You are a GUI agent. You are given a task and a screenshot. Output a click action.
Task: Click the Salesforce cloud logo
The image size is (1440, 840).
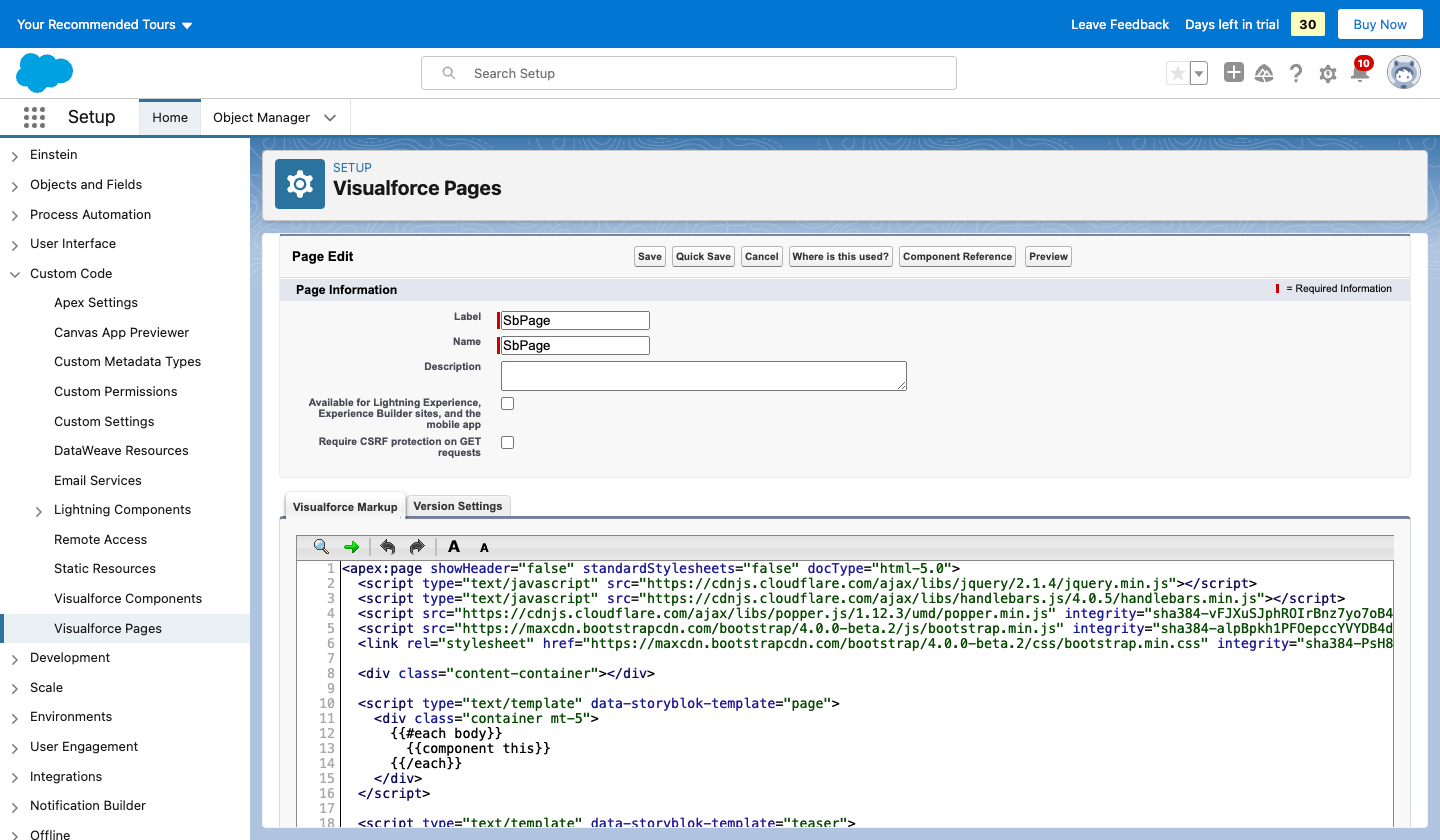tap(45, 73)
